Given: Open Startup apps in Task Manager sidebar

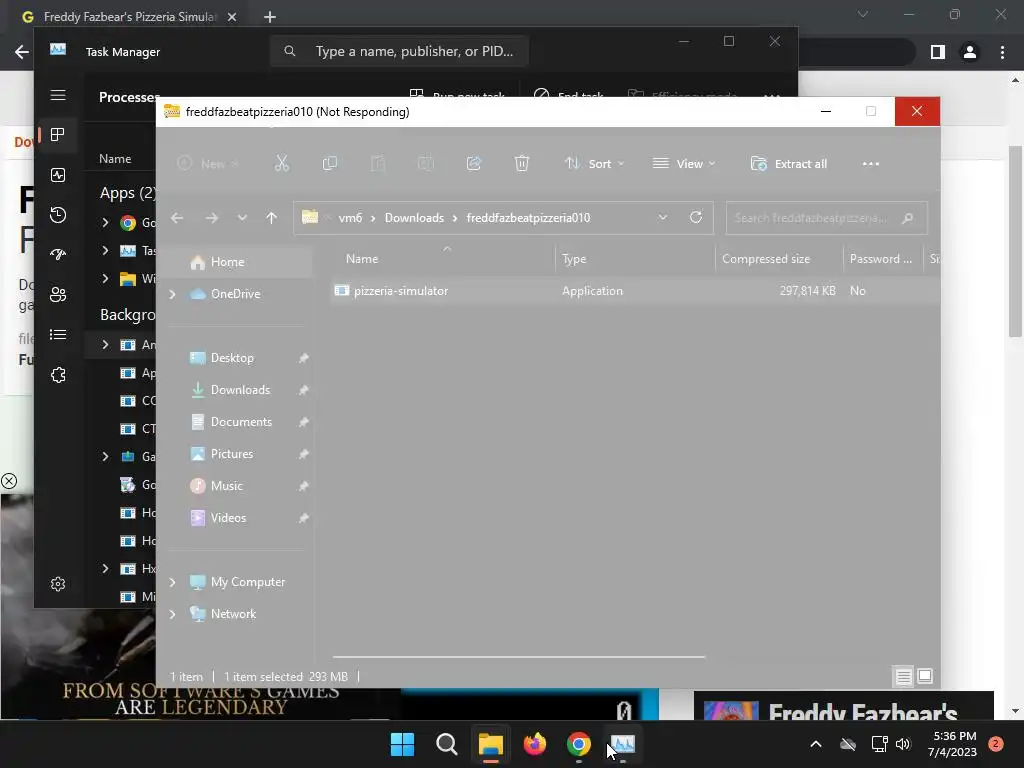Looking at the screenshot, I should [x=58, y=255].
